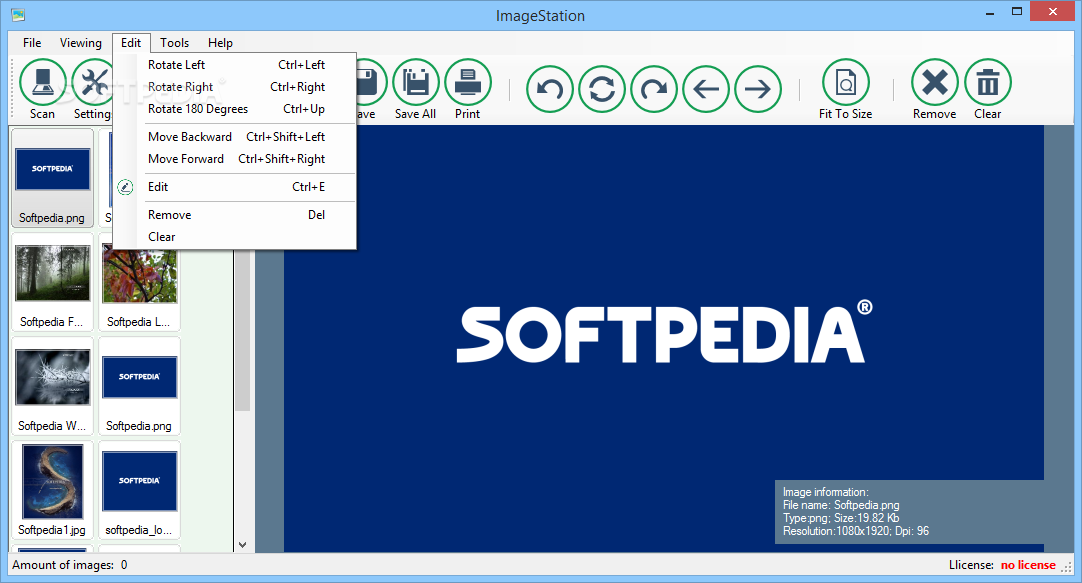Close the open Edit menu tab
Viewport: 1082px width, 583px height.
131,43
